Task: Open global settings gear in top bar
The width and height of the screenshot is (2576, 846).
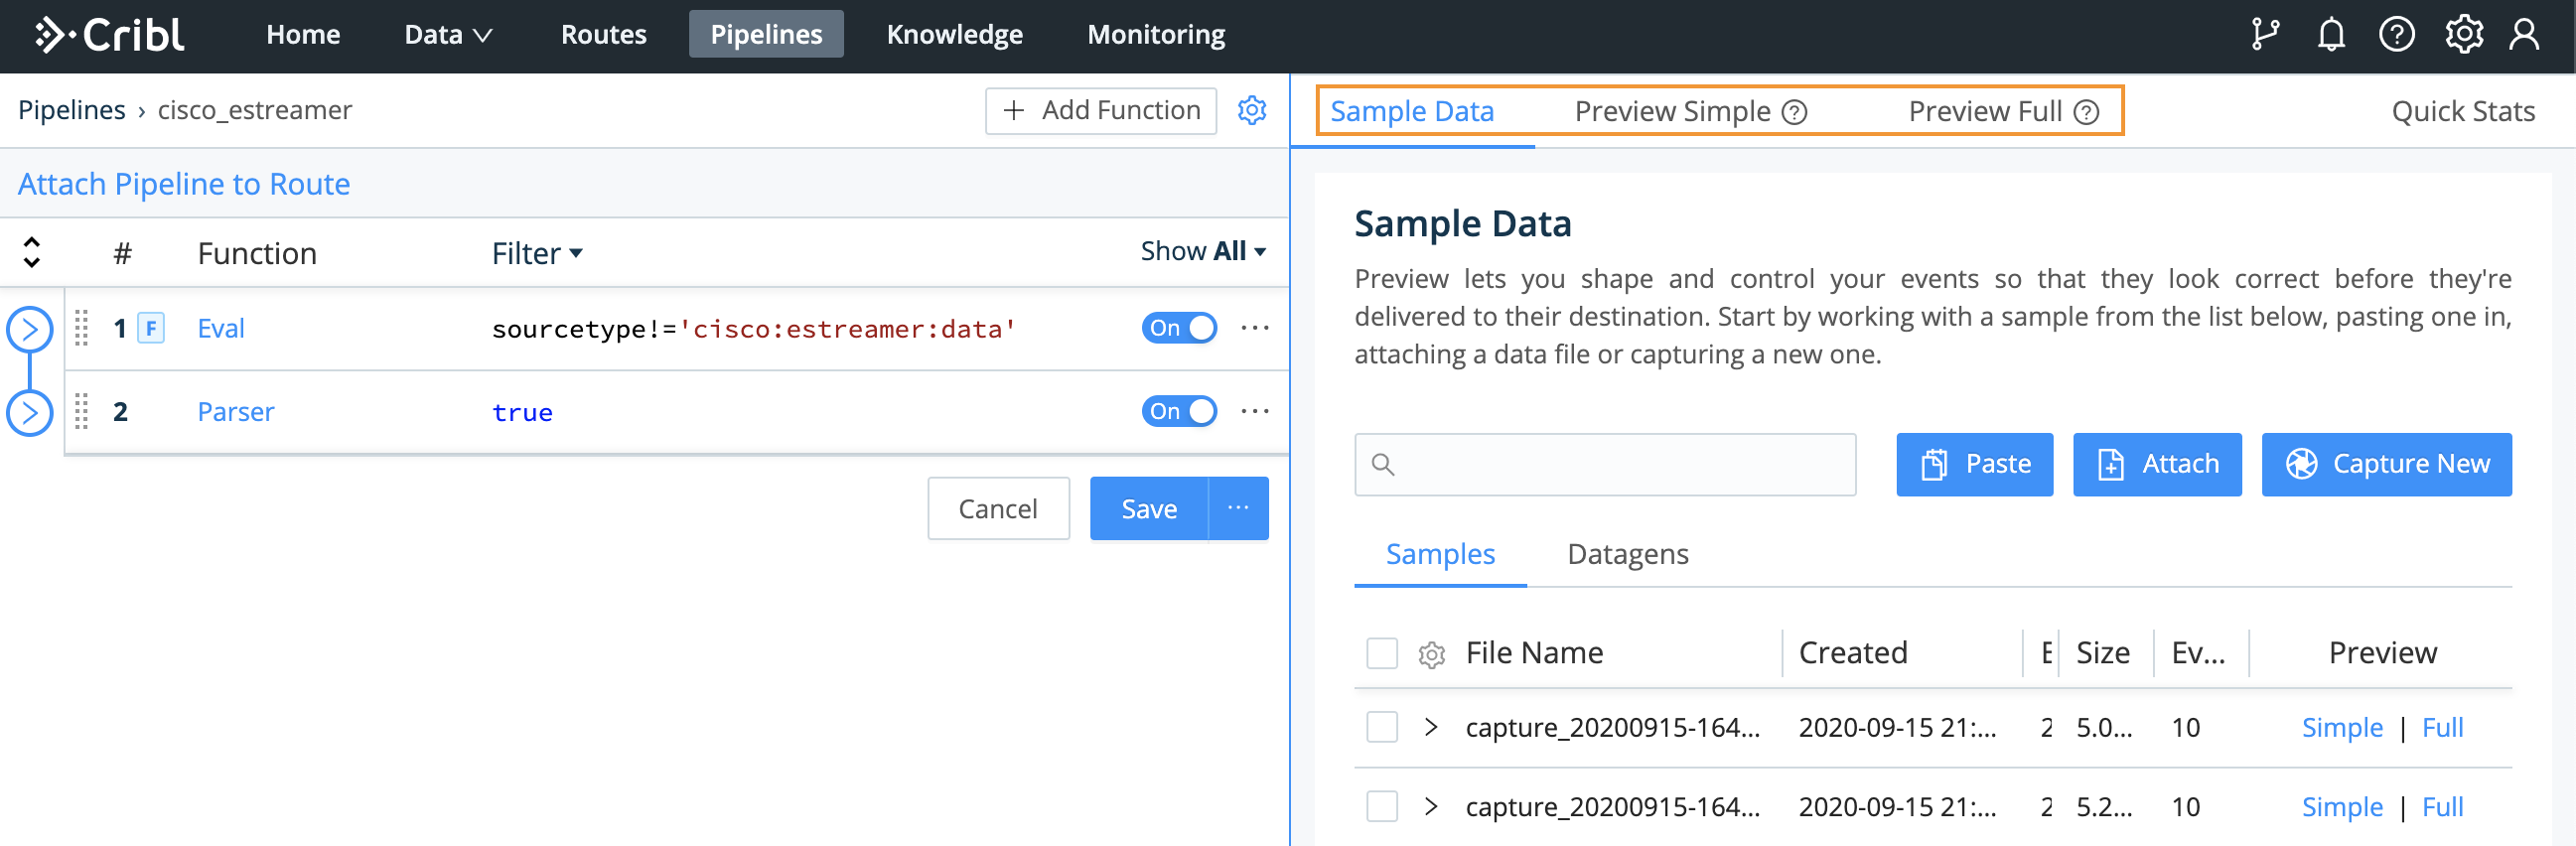Action: tap(2463, 34)
